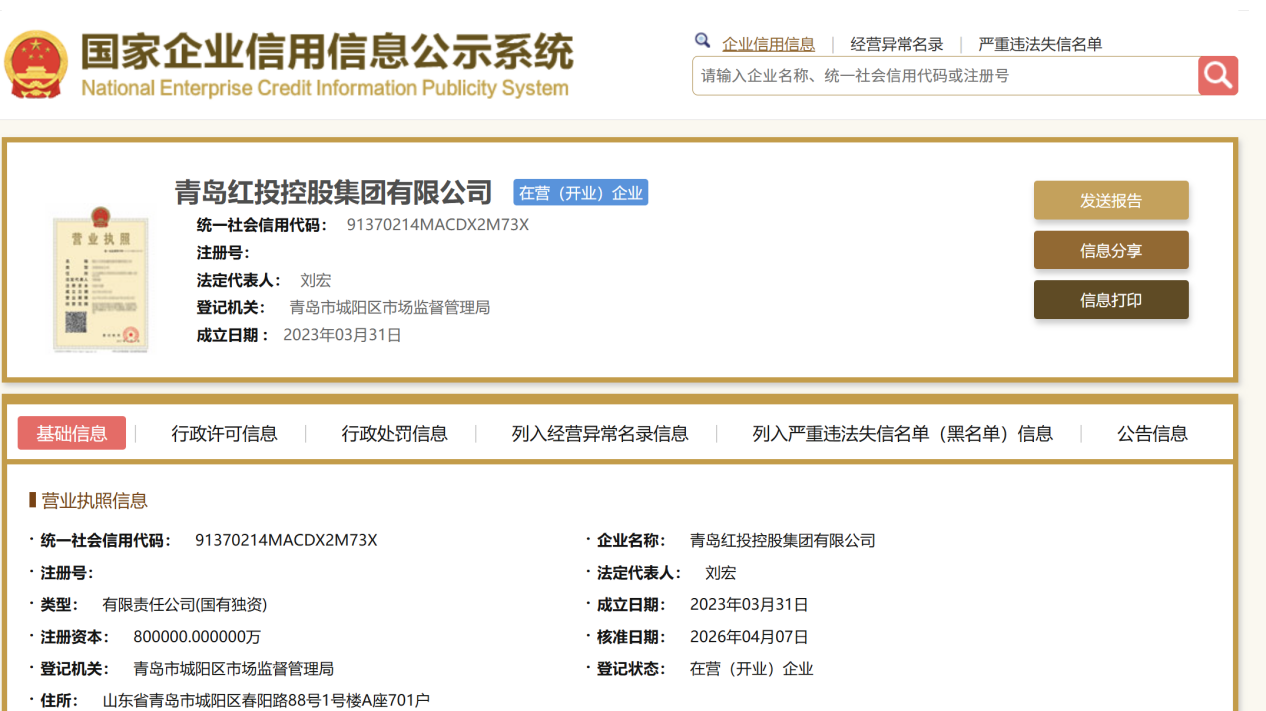Select the 企业信用信息 search category link
The width and height of the screenshot is (1266, 711).
click(x=768, y=44)
